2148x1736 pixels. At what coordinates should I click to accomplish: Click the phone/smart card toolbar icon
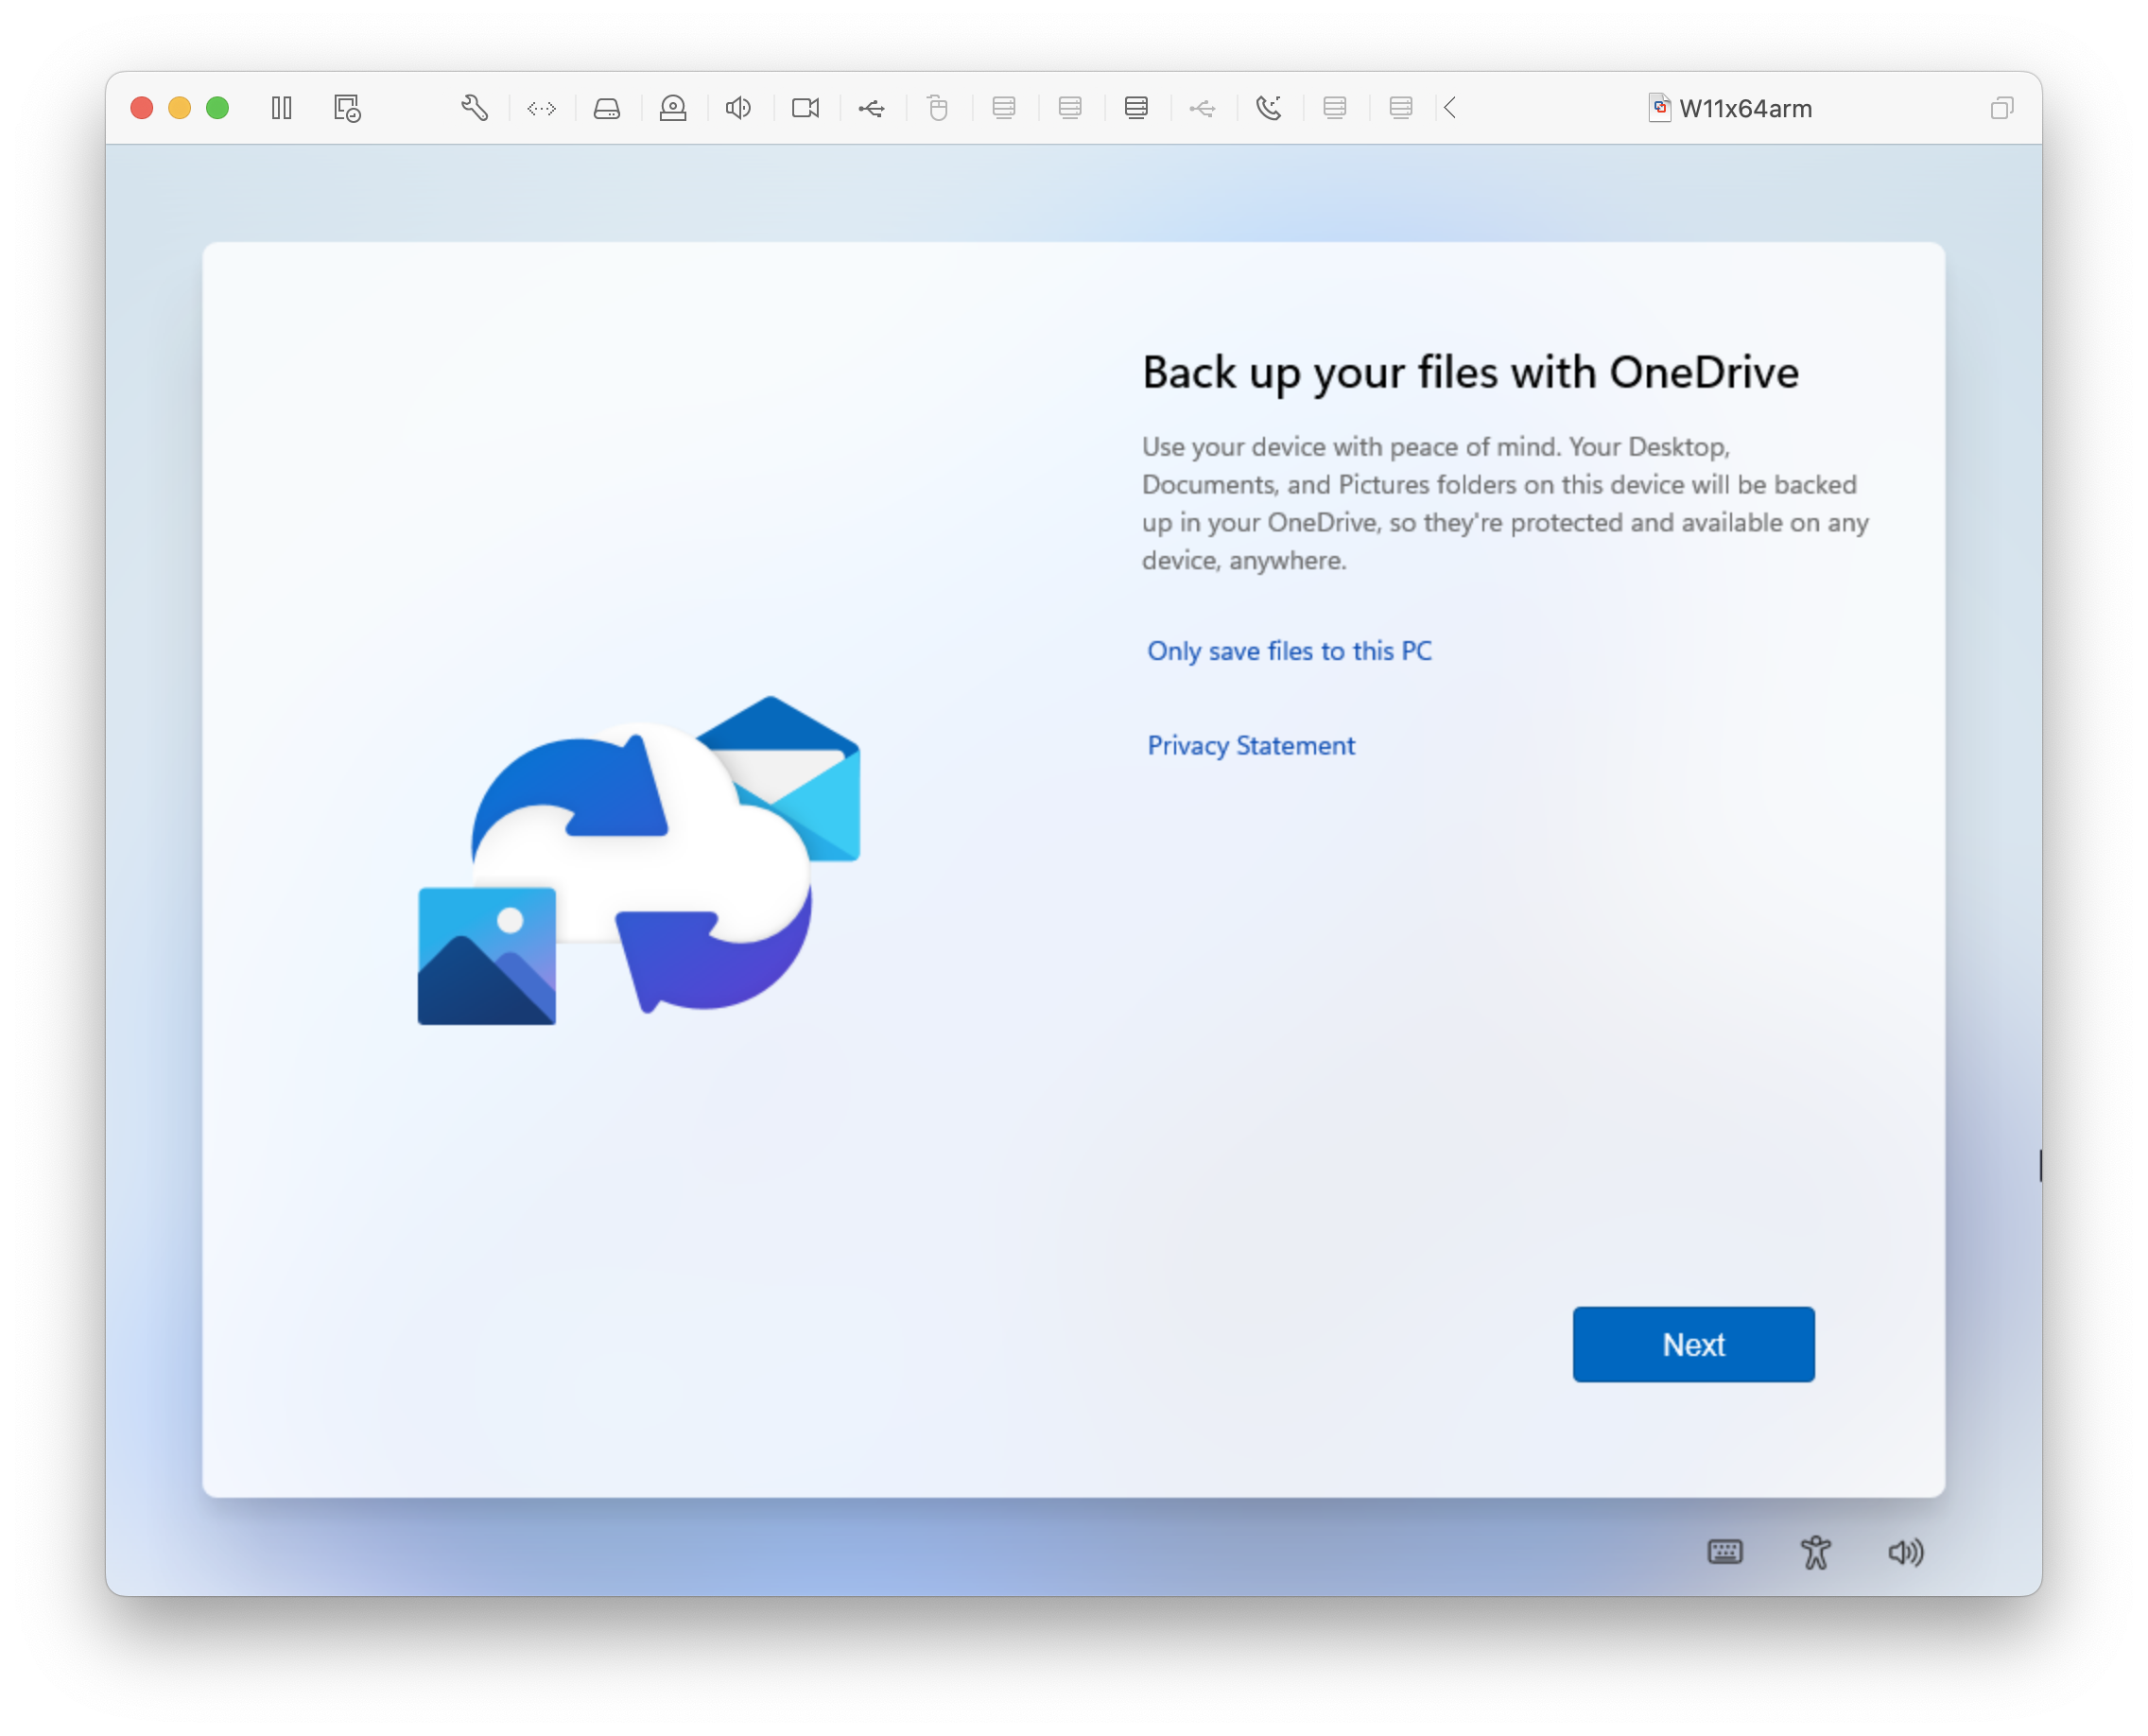click(x=1270, y=108)
